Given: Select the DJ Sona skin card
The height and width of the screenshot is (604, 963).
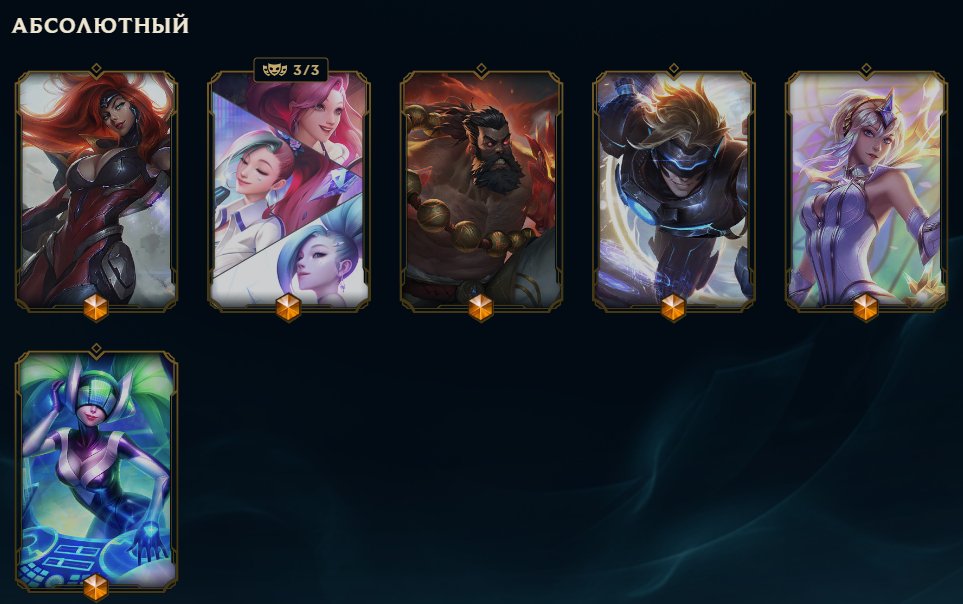Looking at the screenshot, I should [x=96, y=471].
